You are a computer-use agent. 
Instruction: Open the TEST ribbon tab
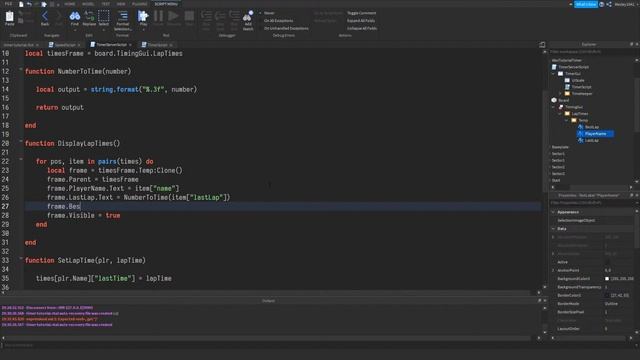coord(106,4)
